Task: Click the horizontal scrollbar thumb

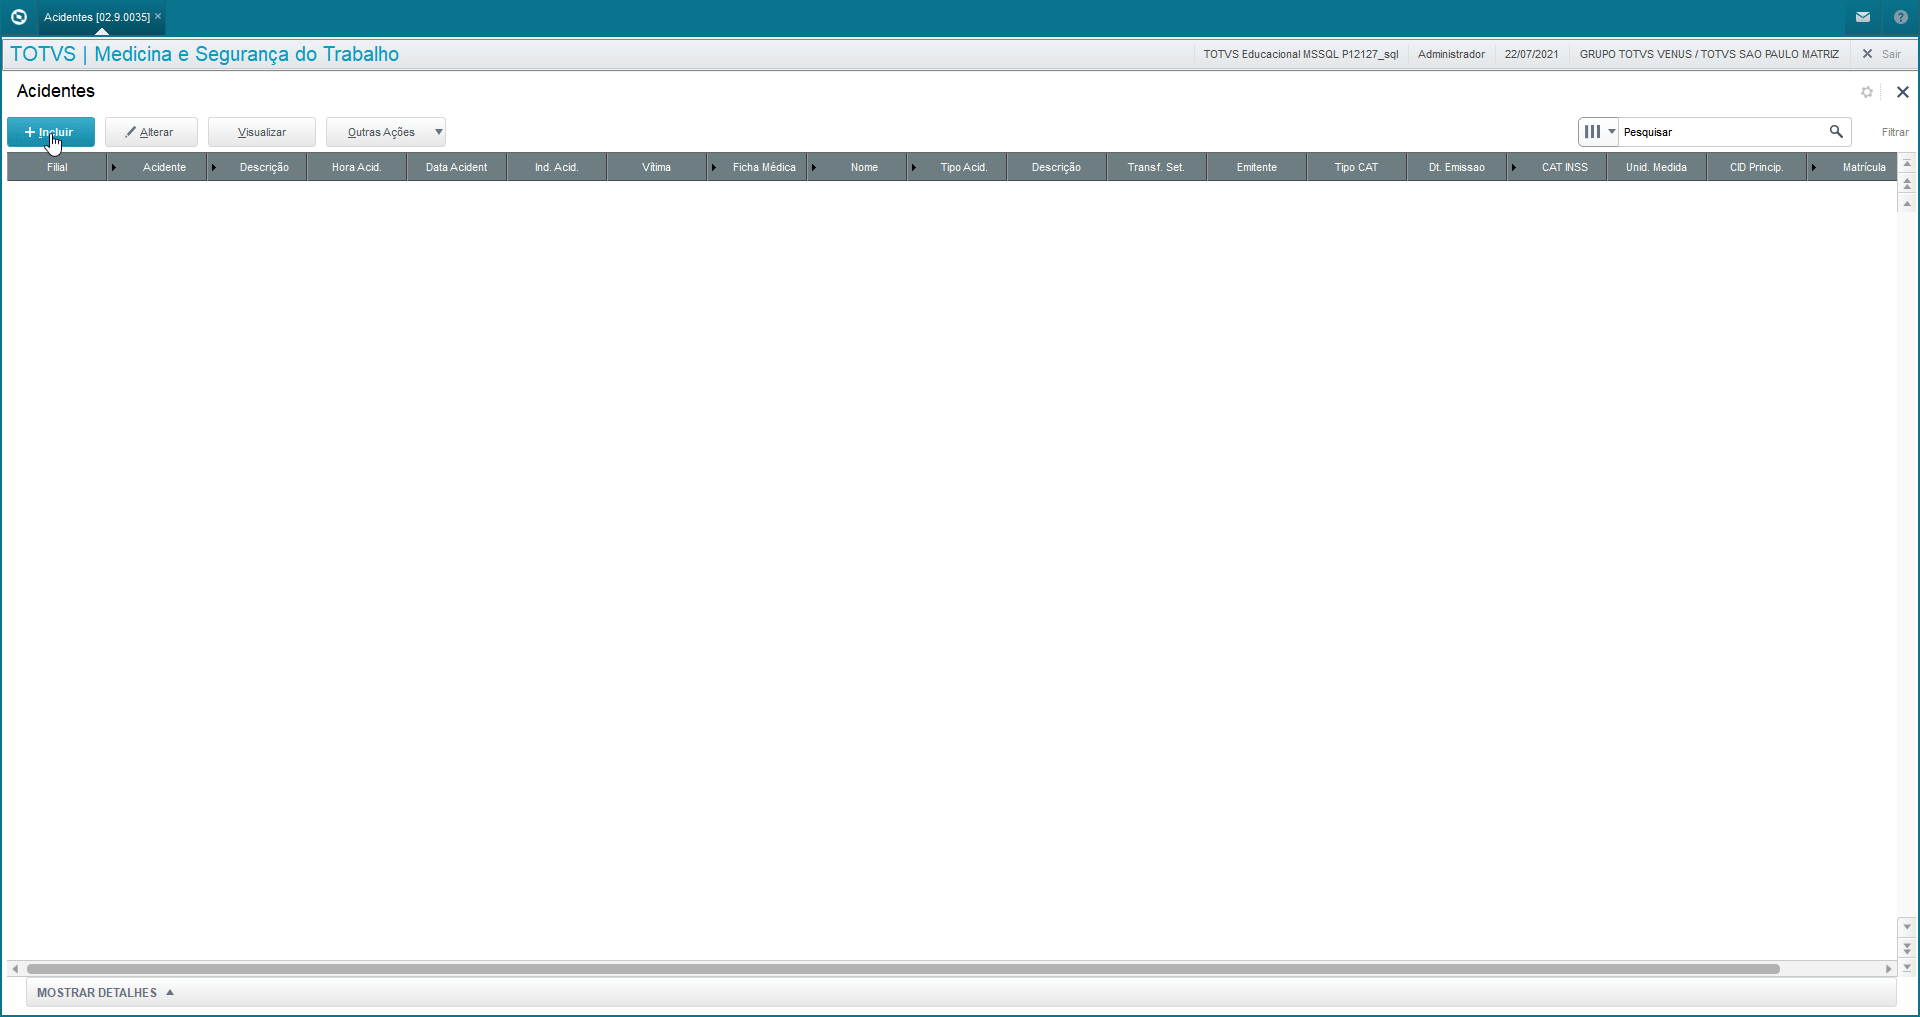Action: [903, 969]
